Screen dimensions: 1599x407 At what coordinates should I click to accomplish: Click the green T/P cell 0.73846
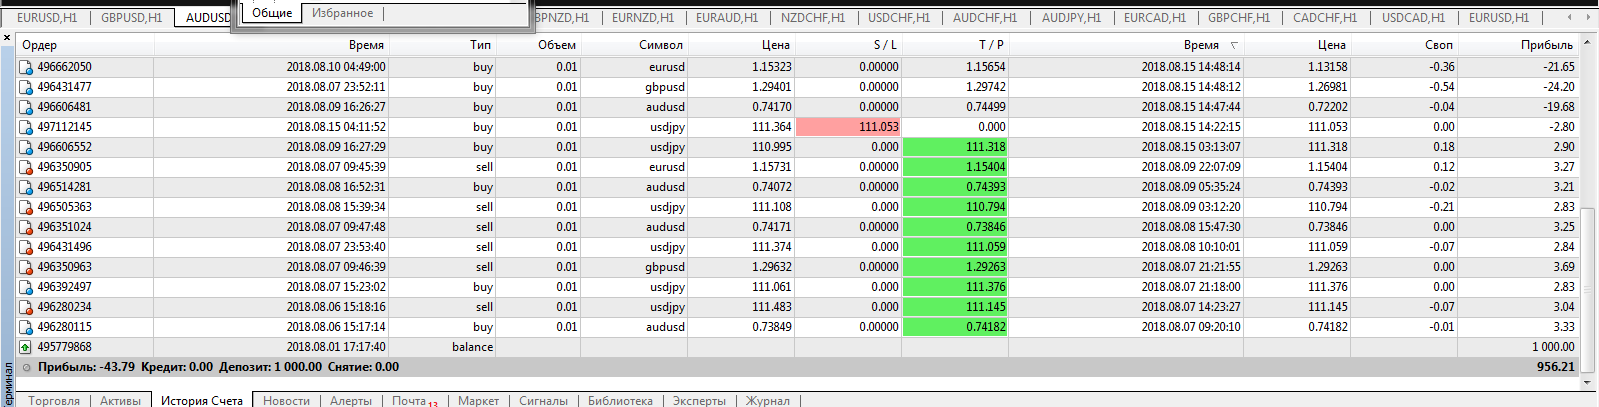coord(955,227)
